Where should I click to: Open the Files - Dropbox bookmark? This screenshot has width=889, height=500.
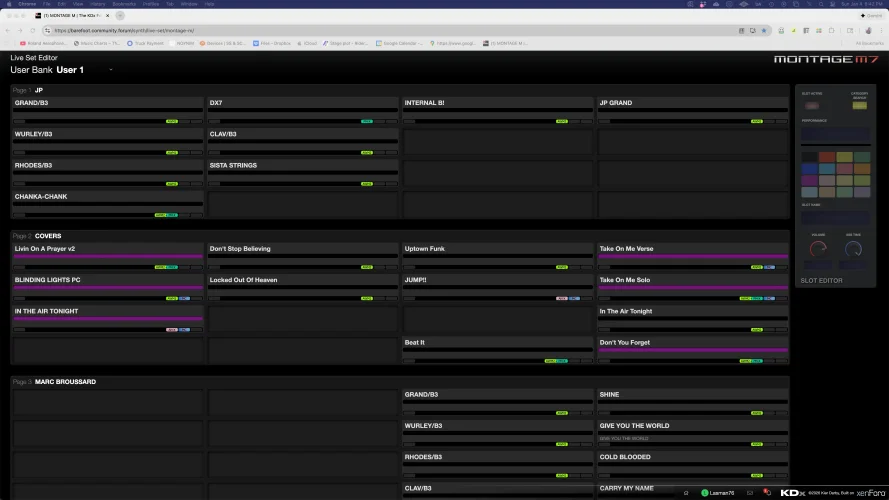point(272,43)
